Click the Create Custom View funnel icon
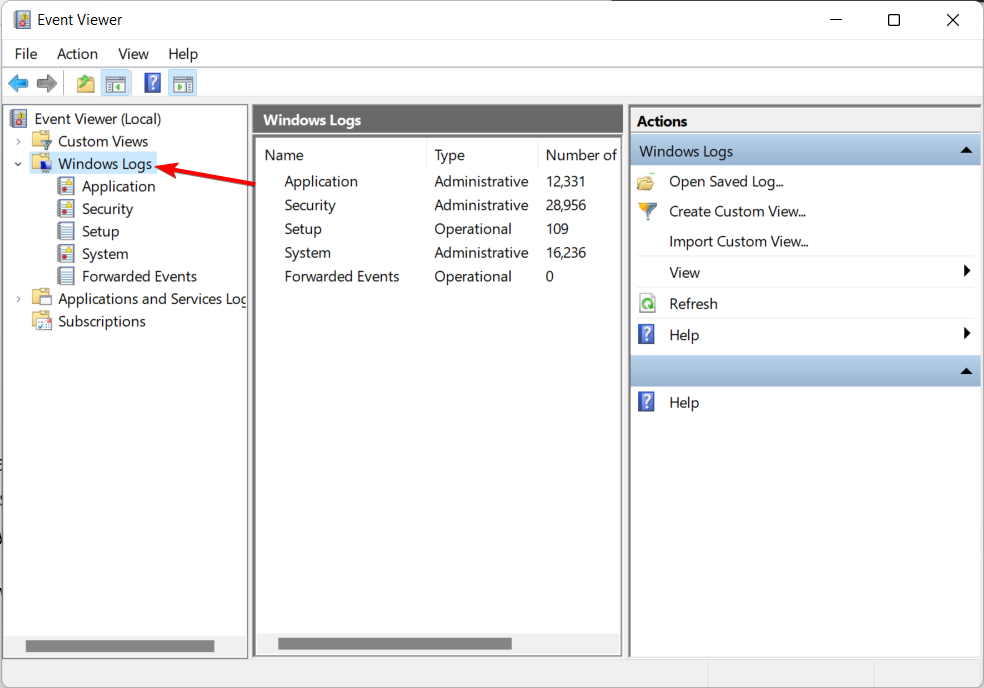 647,212
